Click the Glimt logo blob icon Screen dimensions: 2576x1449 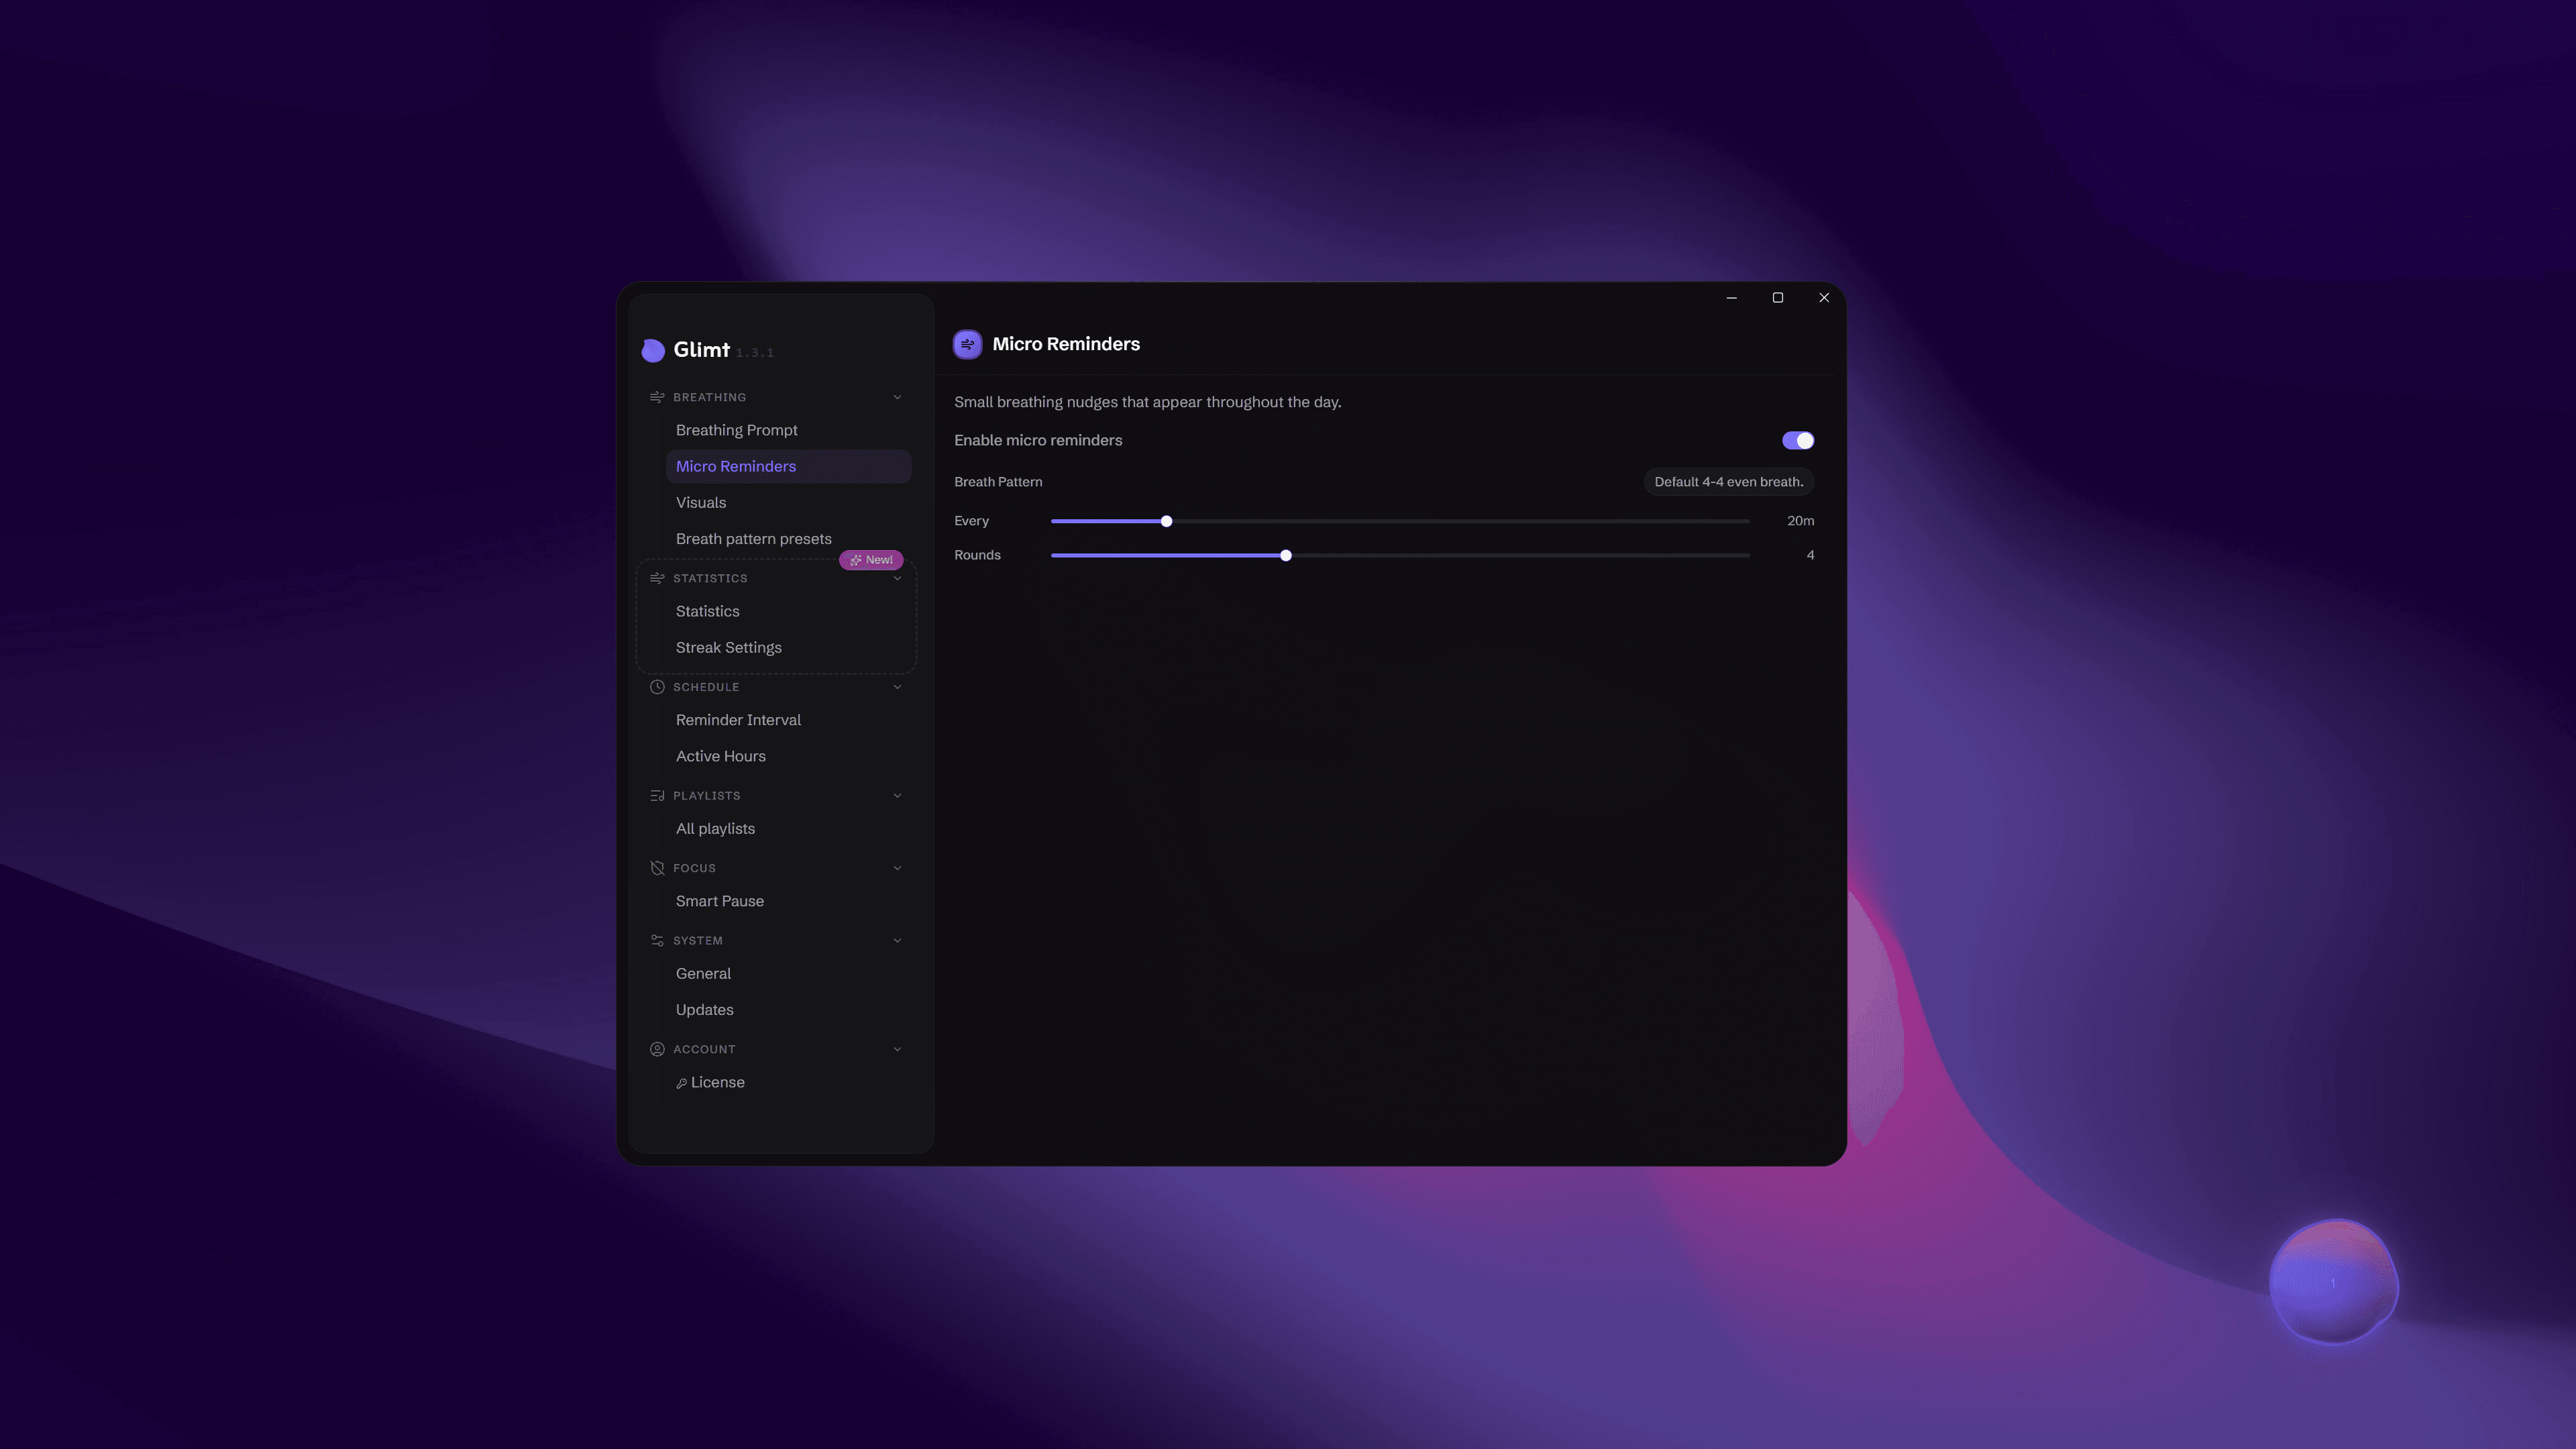653,350
